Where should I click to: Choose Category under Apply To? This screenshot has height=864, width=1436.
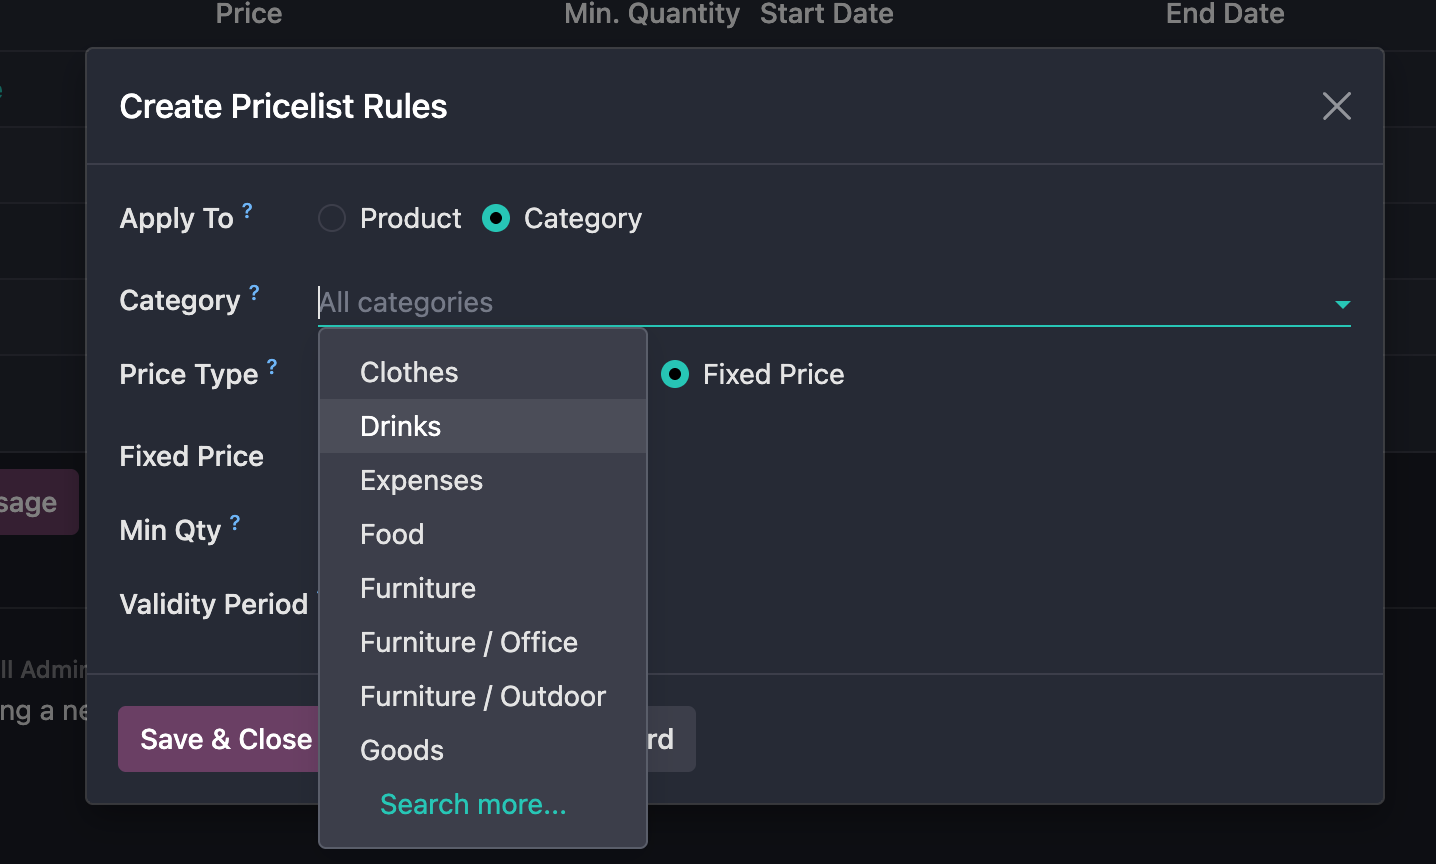click(x=496, y=217)
